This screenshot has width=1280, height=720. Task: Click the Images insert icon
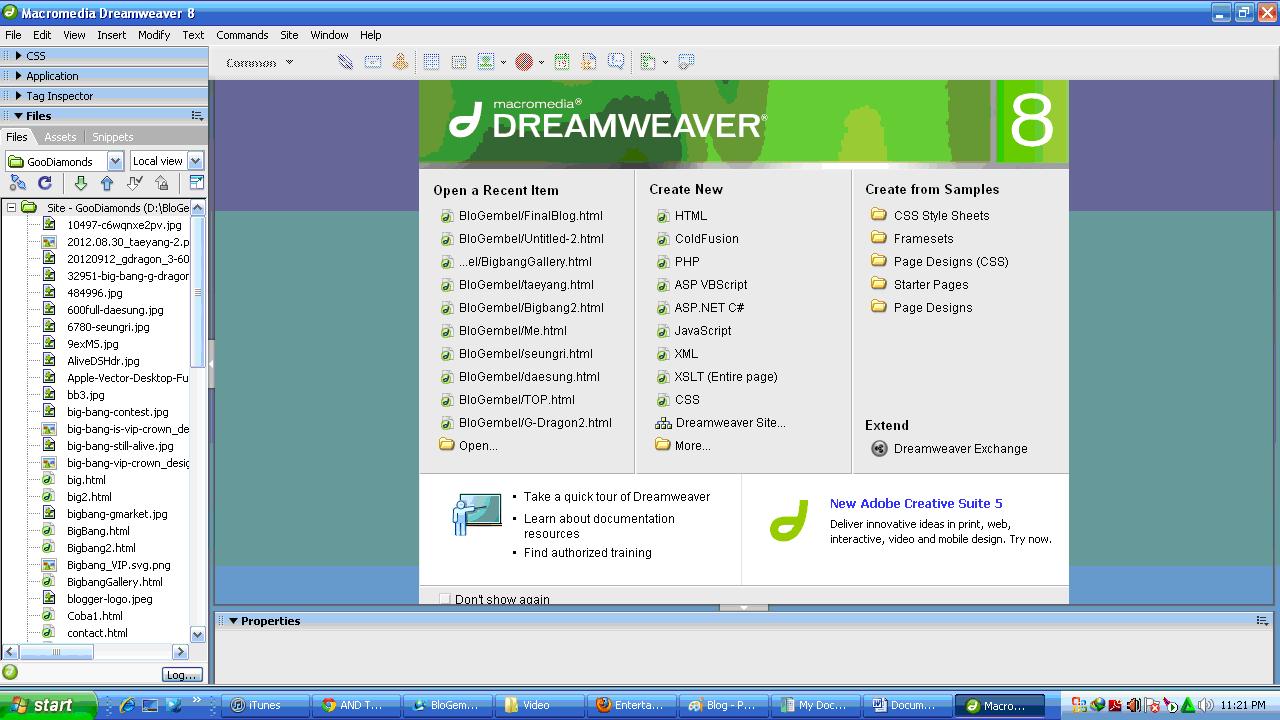pos(486,62)
